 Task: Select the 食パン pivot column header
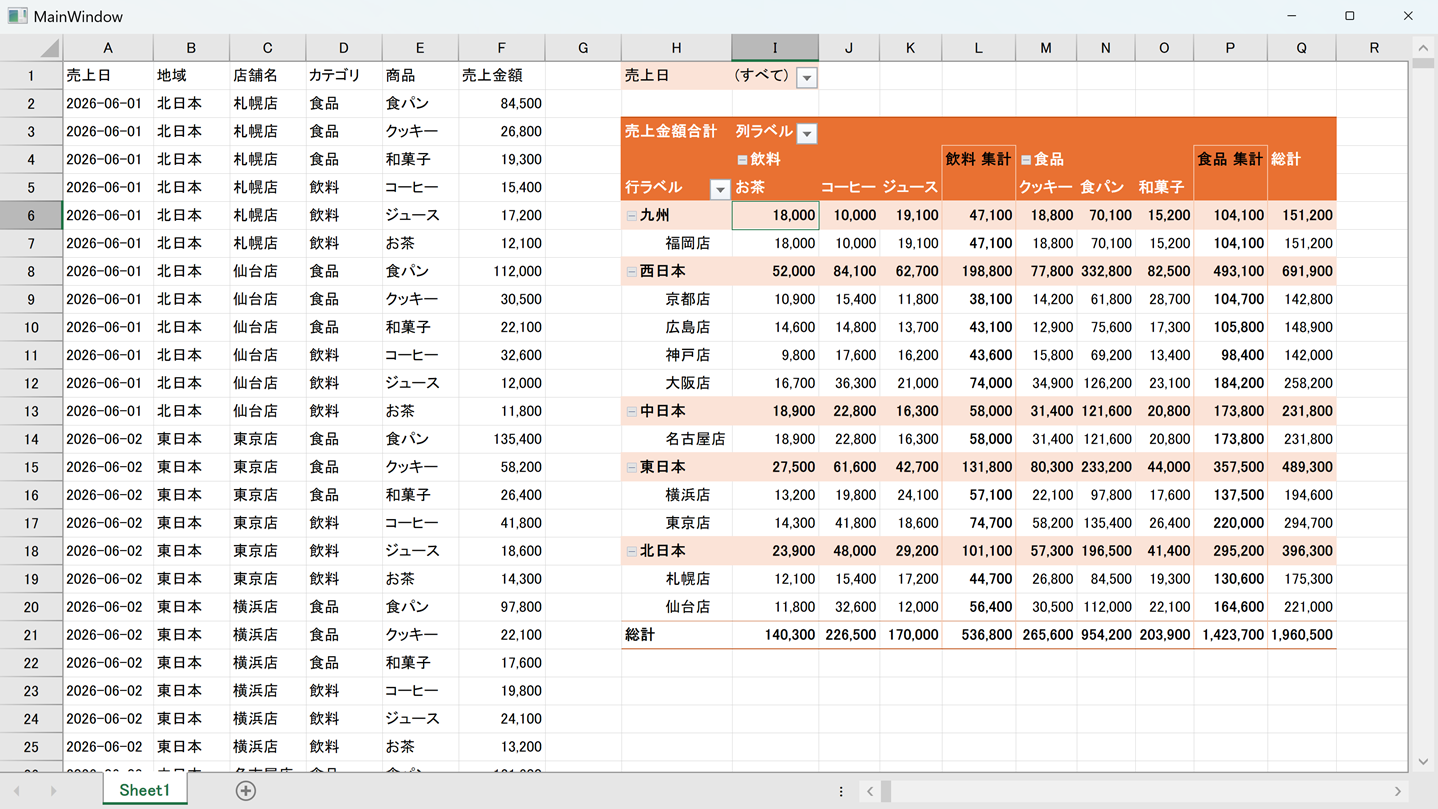[1105, 187]
